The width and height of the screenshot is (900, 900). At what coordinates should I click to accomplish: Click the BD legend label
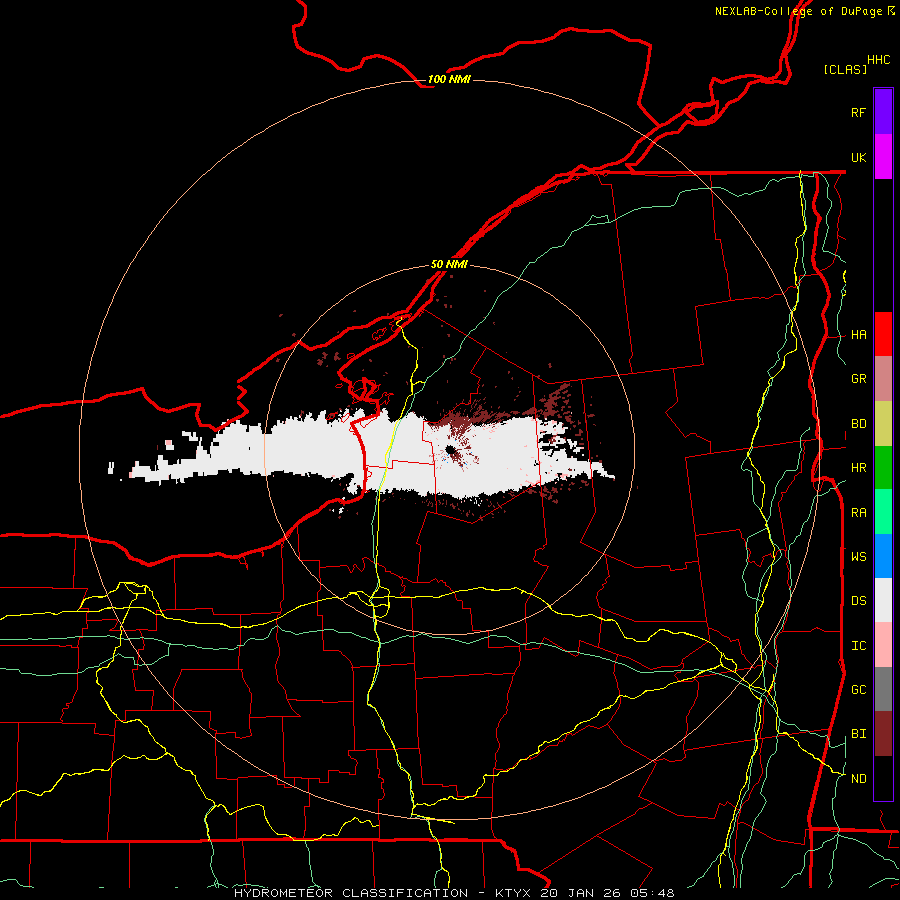pyautogui.click(x=858, y=424)
